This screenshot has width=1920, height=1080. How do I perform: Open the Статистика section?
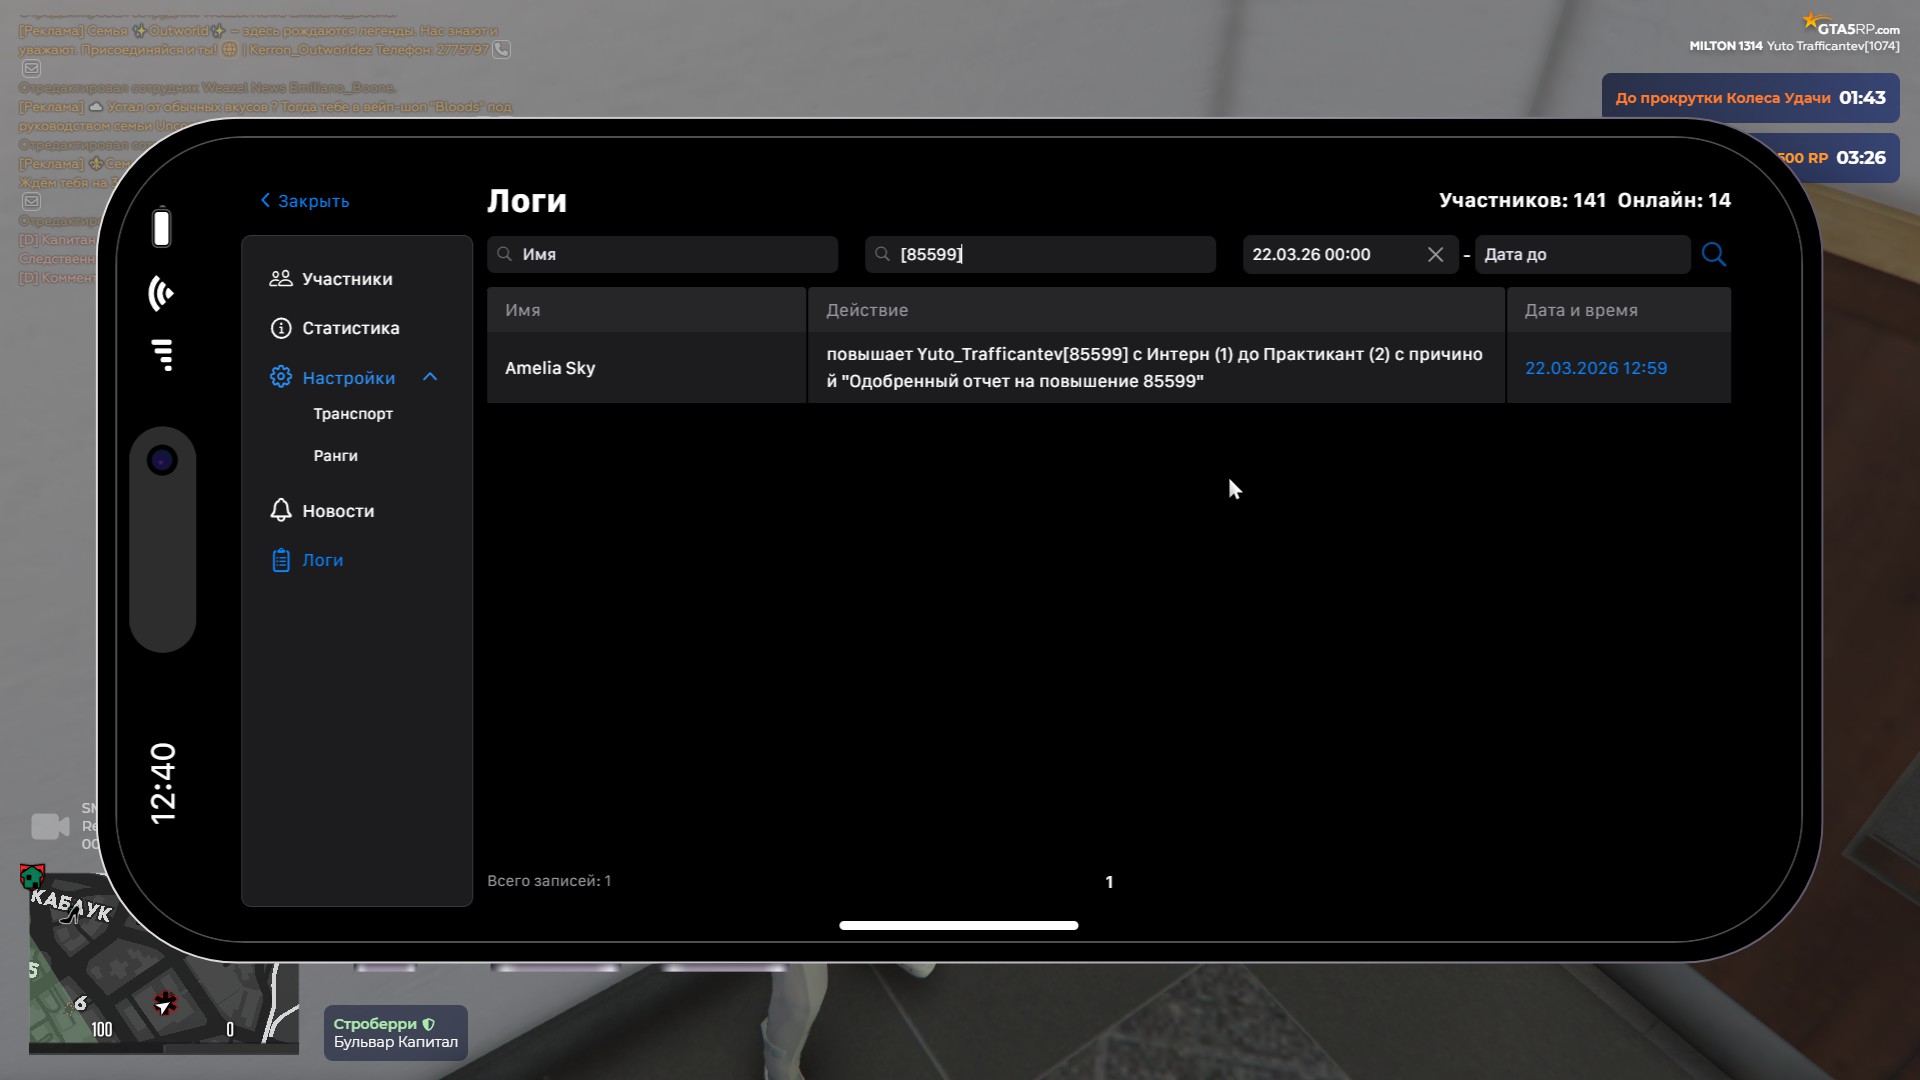350,328
